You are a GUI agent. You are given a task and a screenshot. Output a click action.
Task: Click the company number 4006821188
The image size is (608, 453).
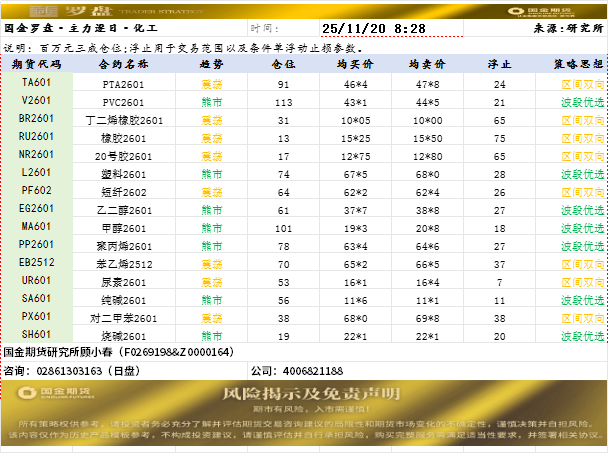313,371
